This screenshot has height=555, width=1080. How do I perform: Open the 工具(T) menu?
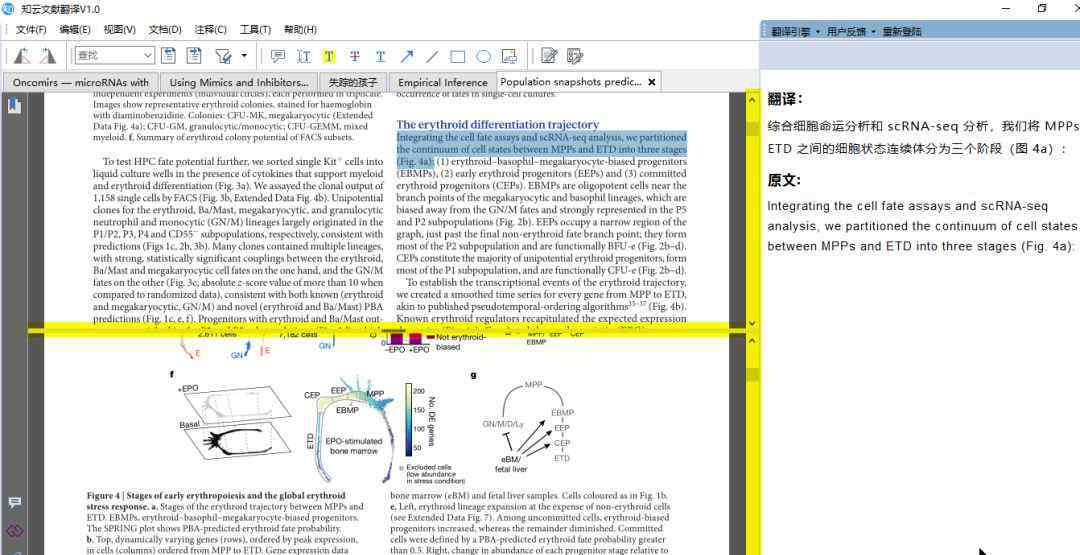pyautogui.click(x=255, y=30)
